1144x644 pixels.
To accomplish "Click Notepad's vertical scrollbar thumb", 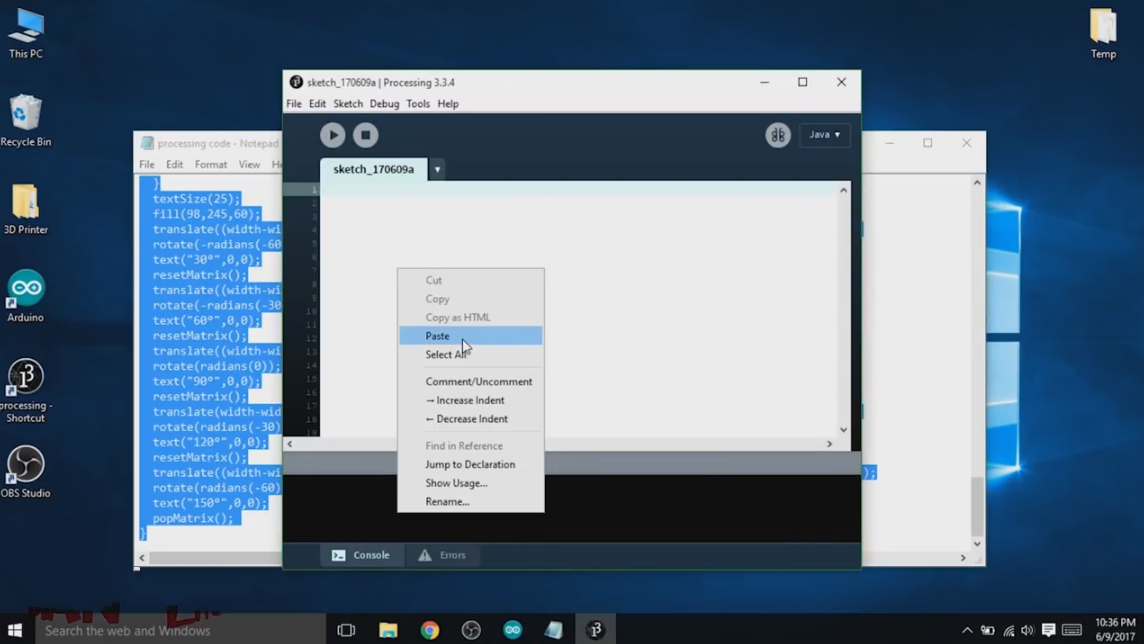I will click(978, 506).
